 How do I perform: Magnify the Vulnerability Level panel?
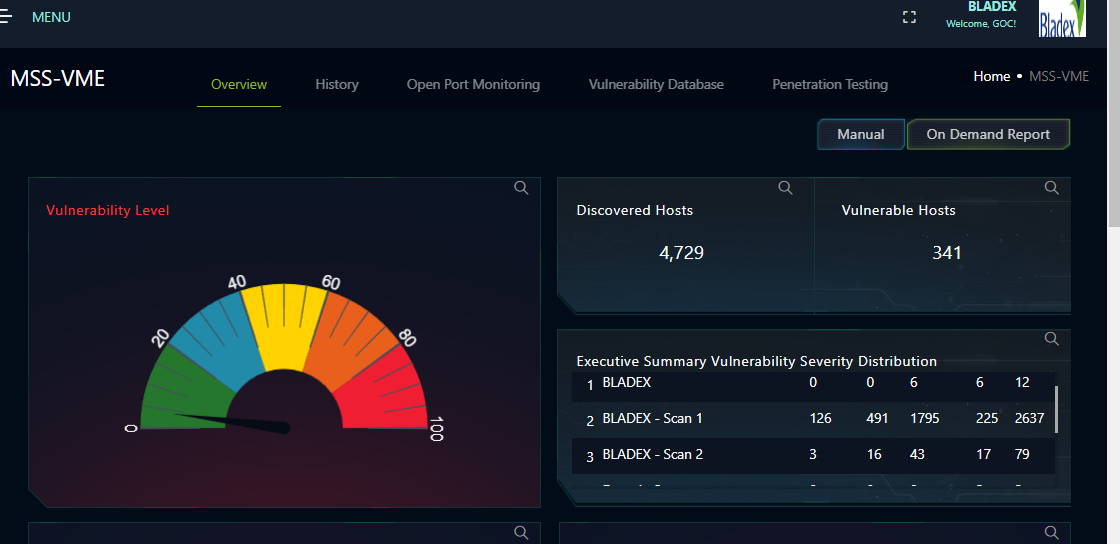click(x=521, y=188)
